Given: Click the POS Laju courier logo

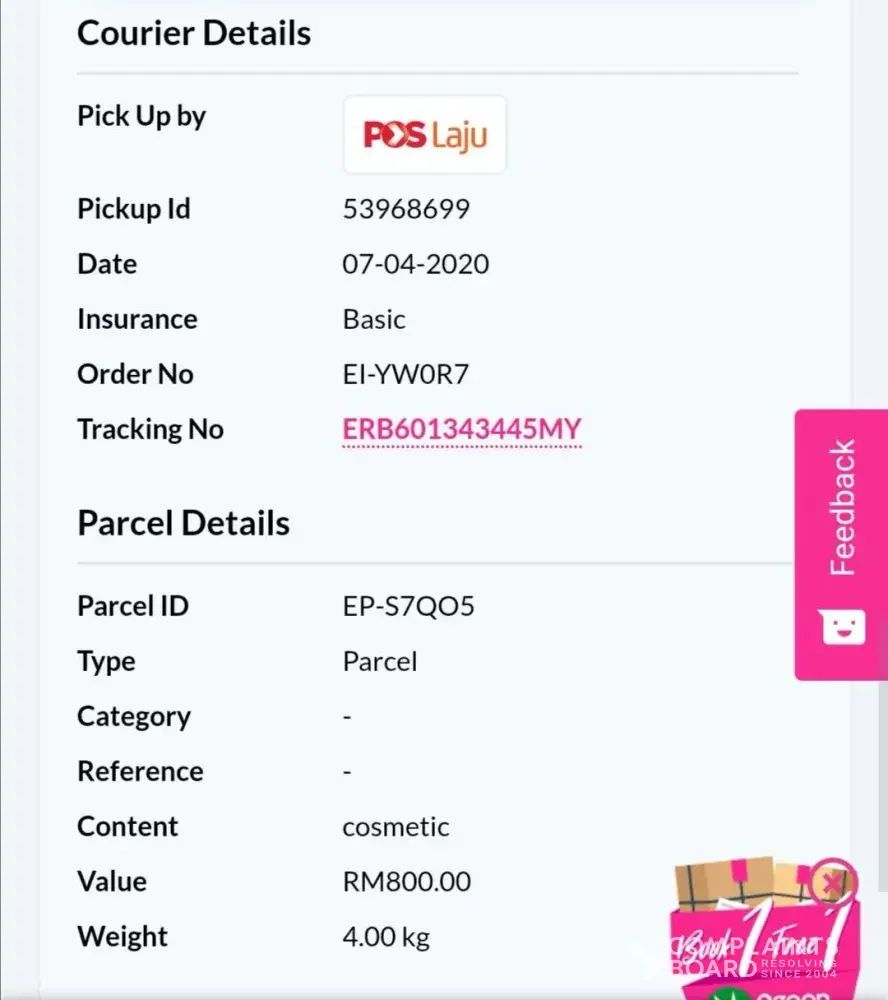Looking at the screenshot, I should click(x=425, y=135).
